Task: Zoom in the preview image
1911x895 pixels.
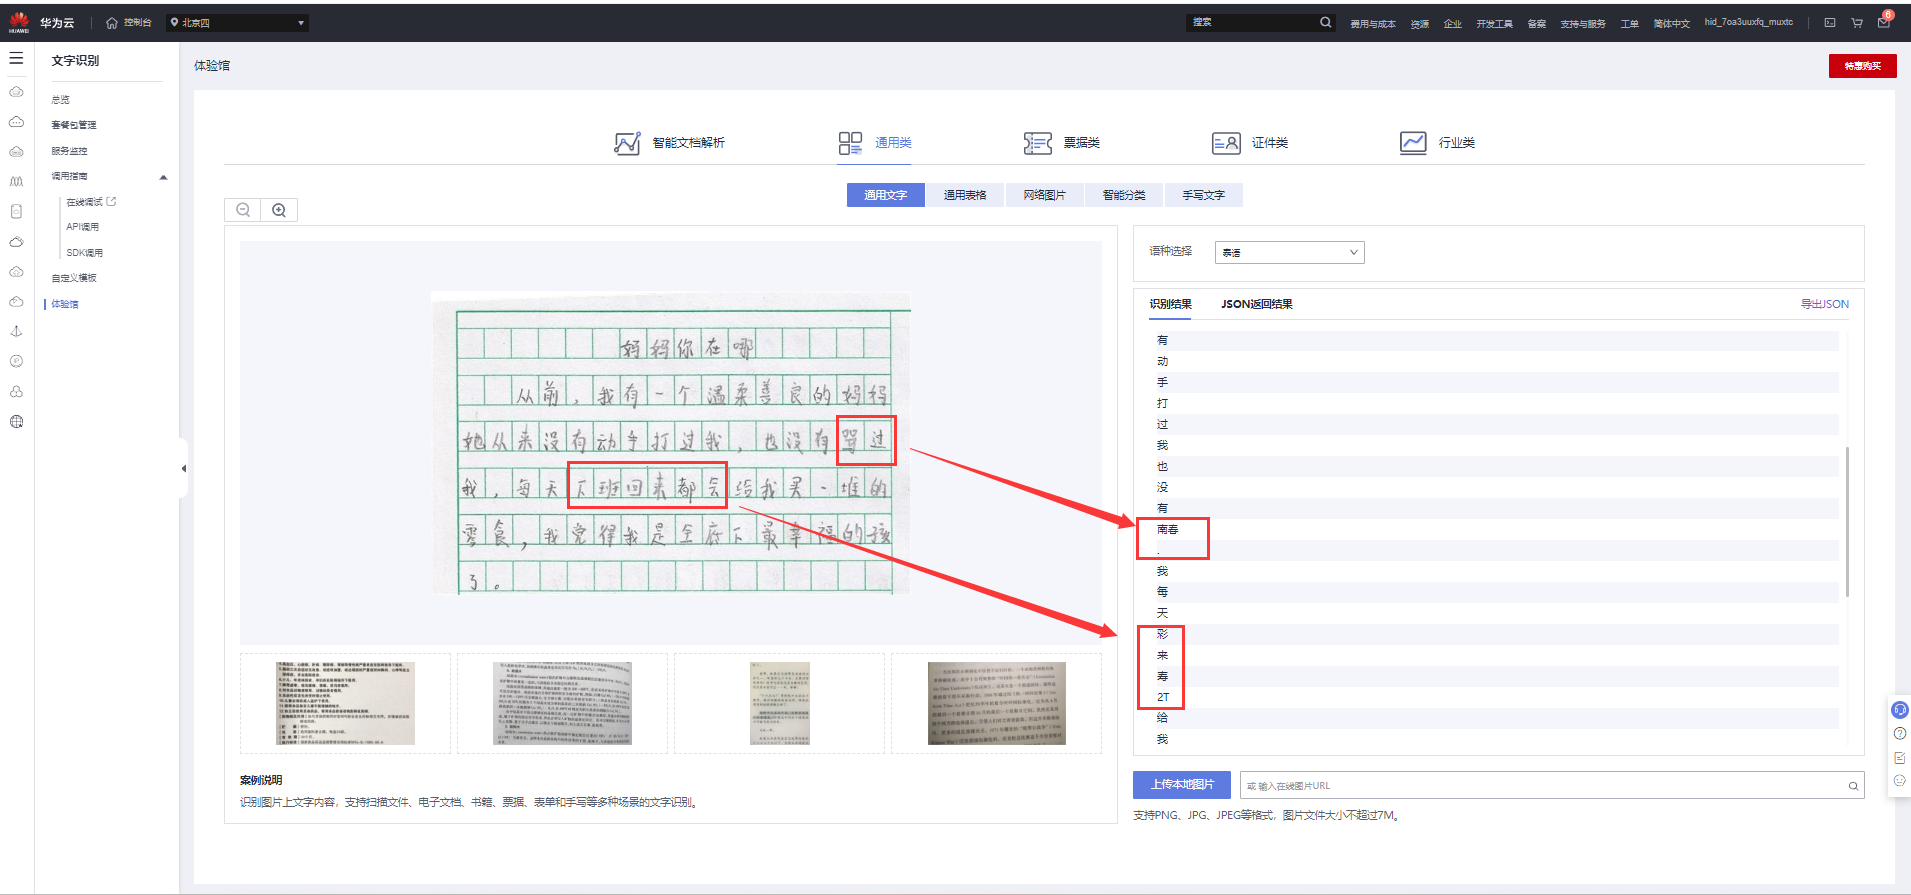Action: 279,210
